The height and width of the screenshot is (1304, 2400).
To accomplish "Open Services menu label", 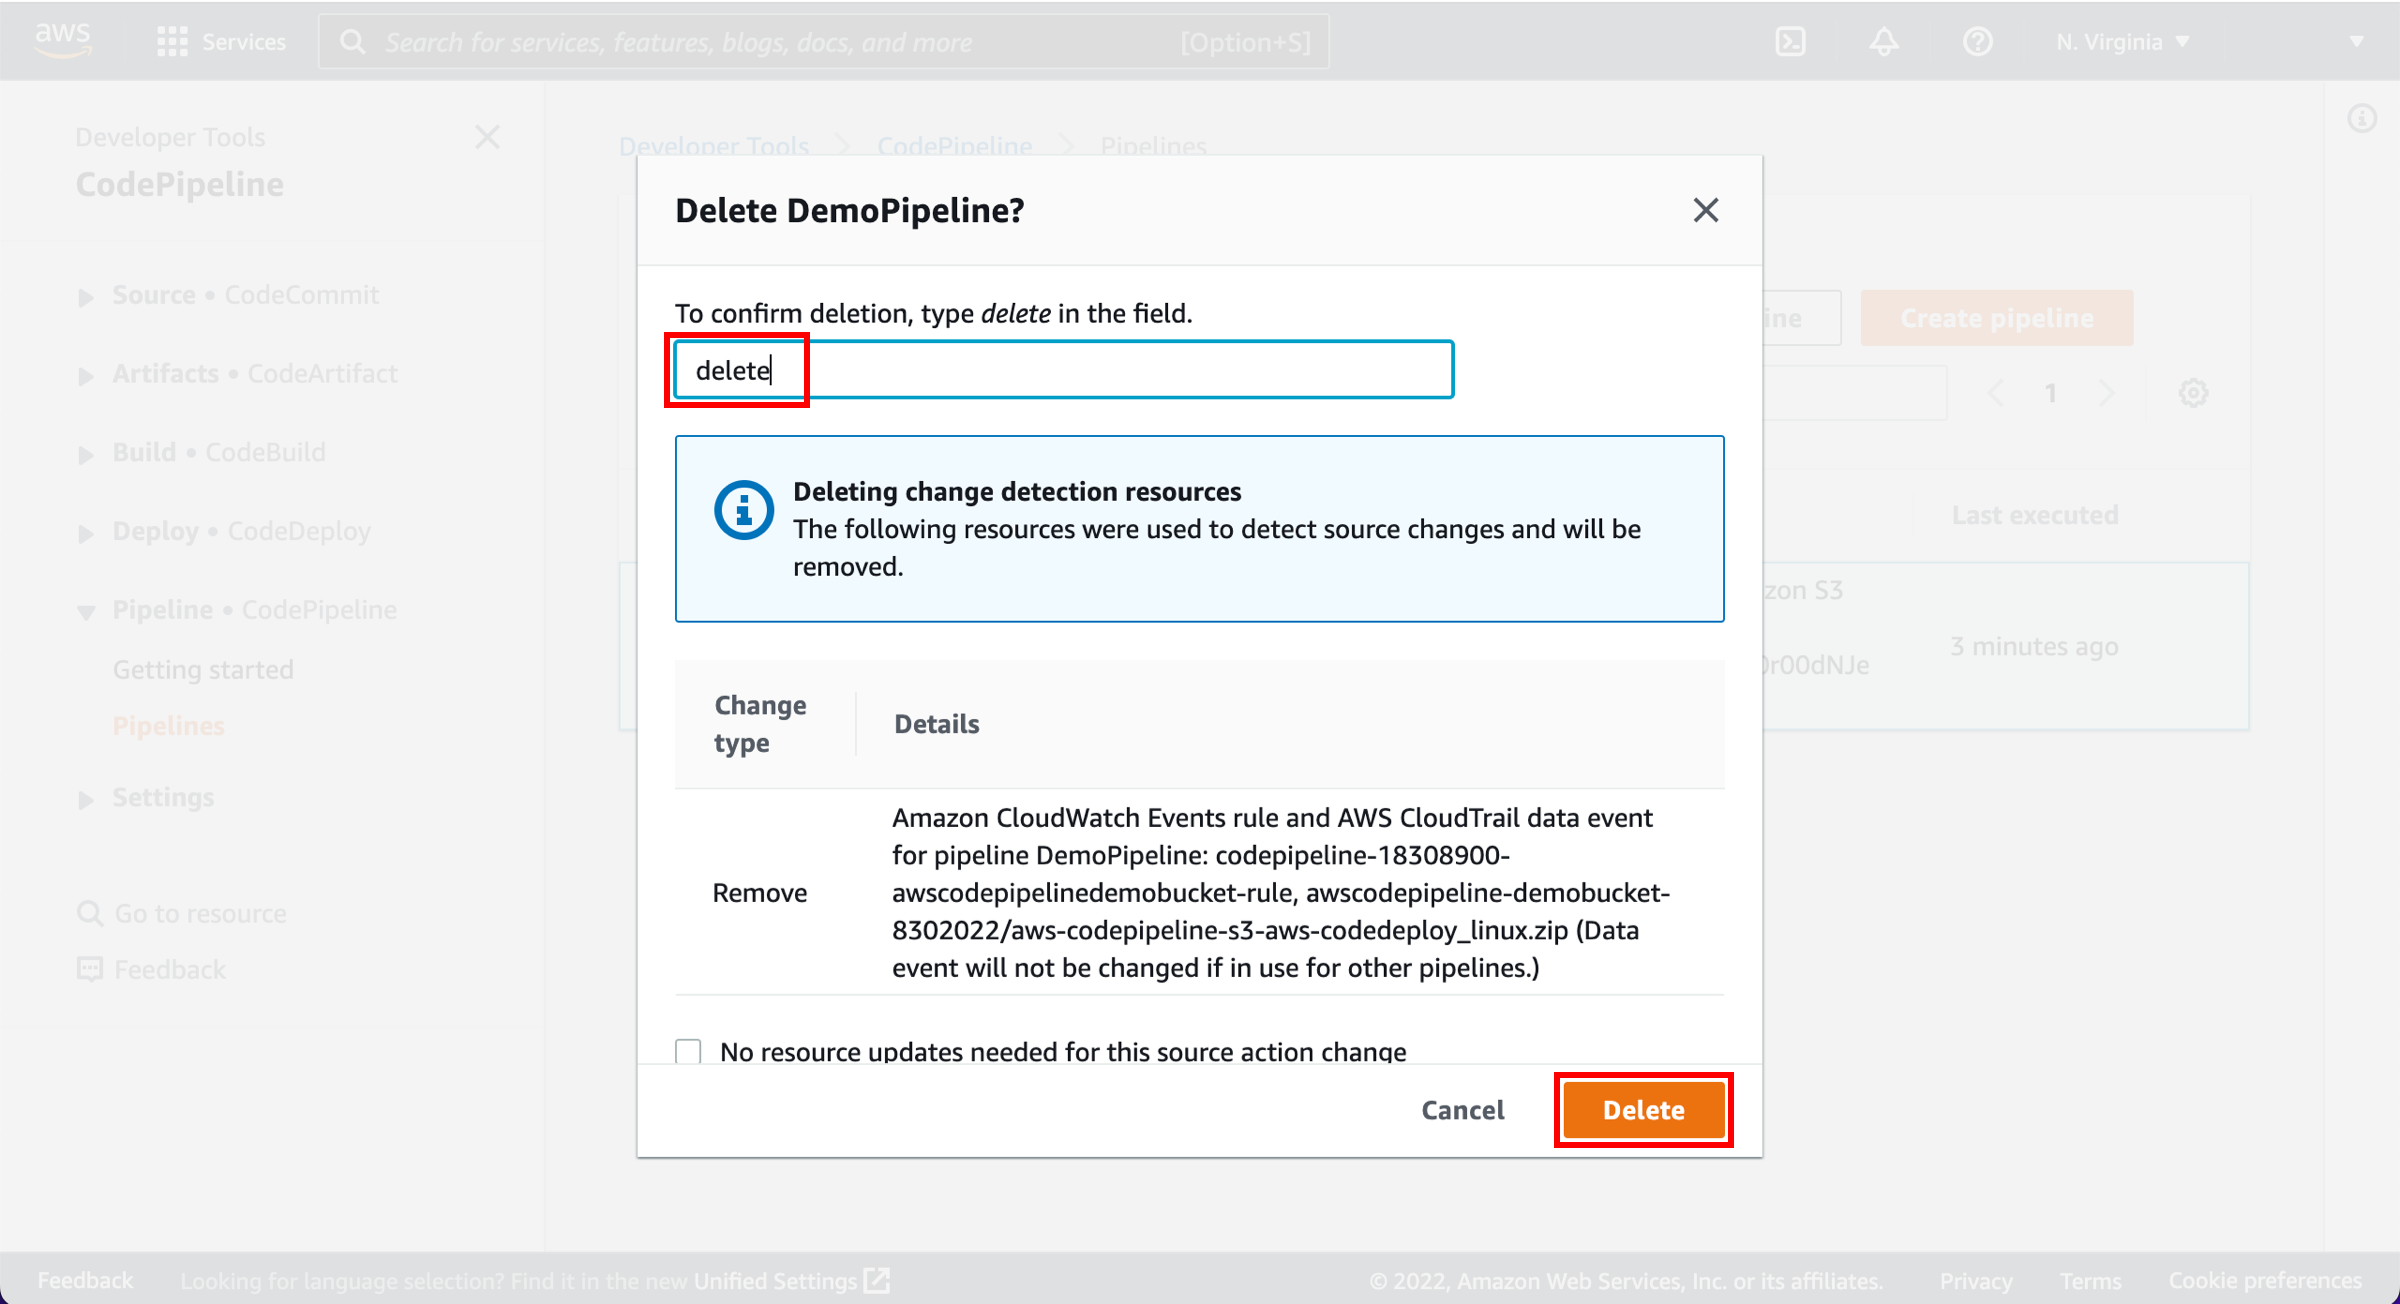I will (244, 42).
